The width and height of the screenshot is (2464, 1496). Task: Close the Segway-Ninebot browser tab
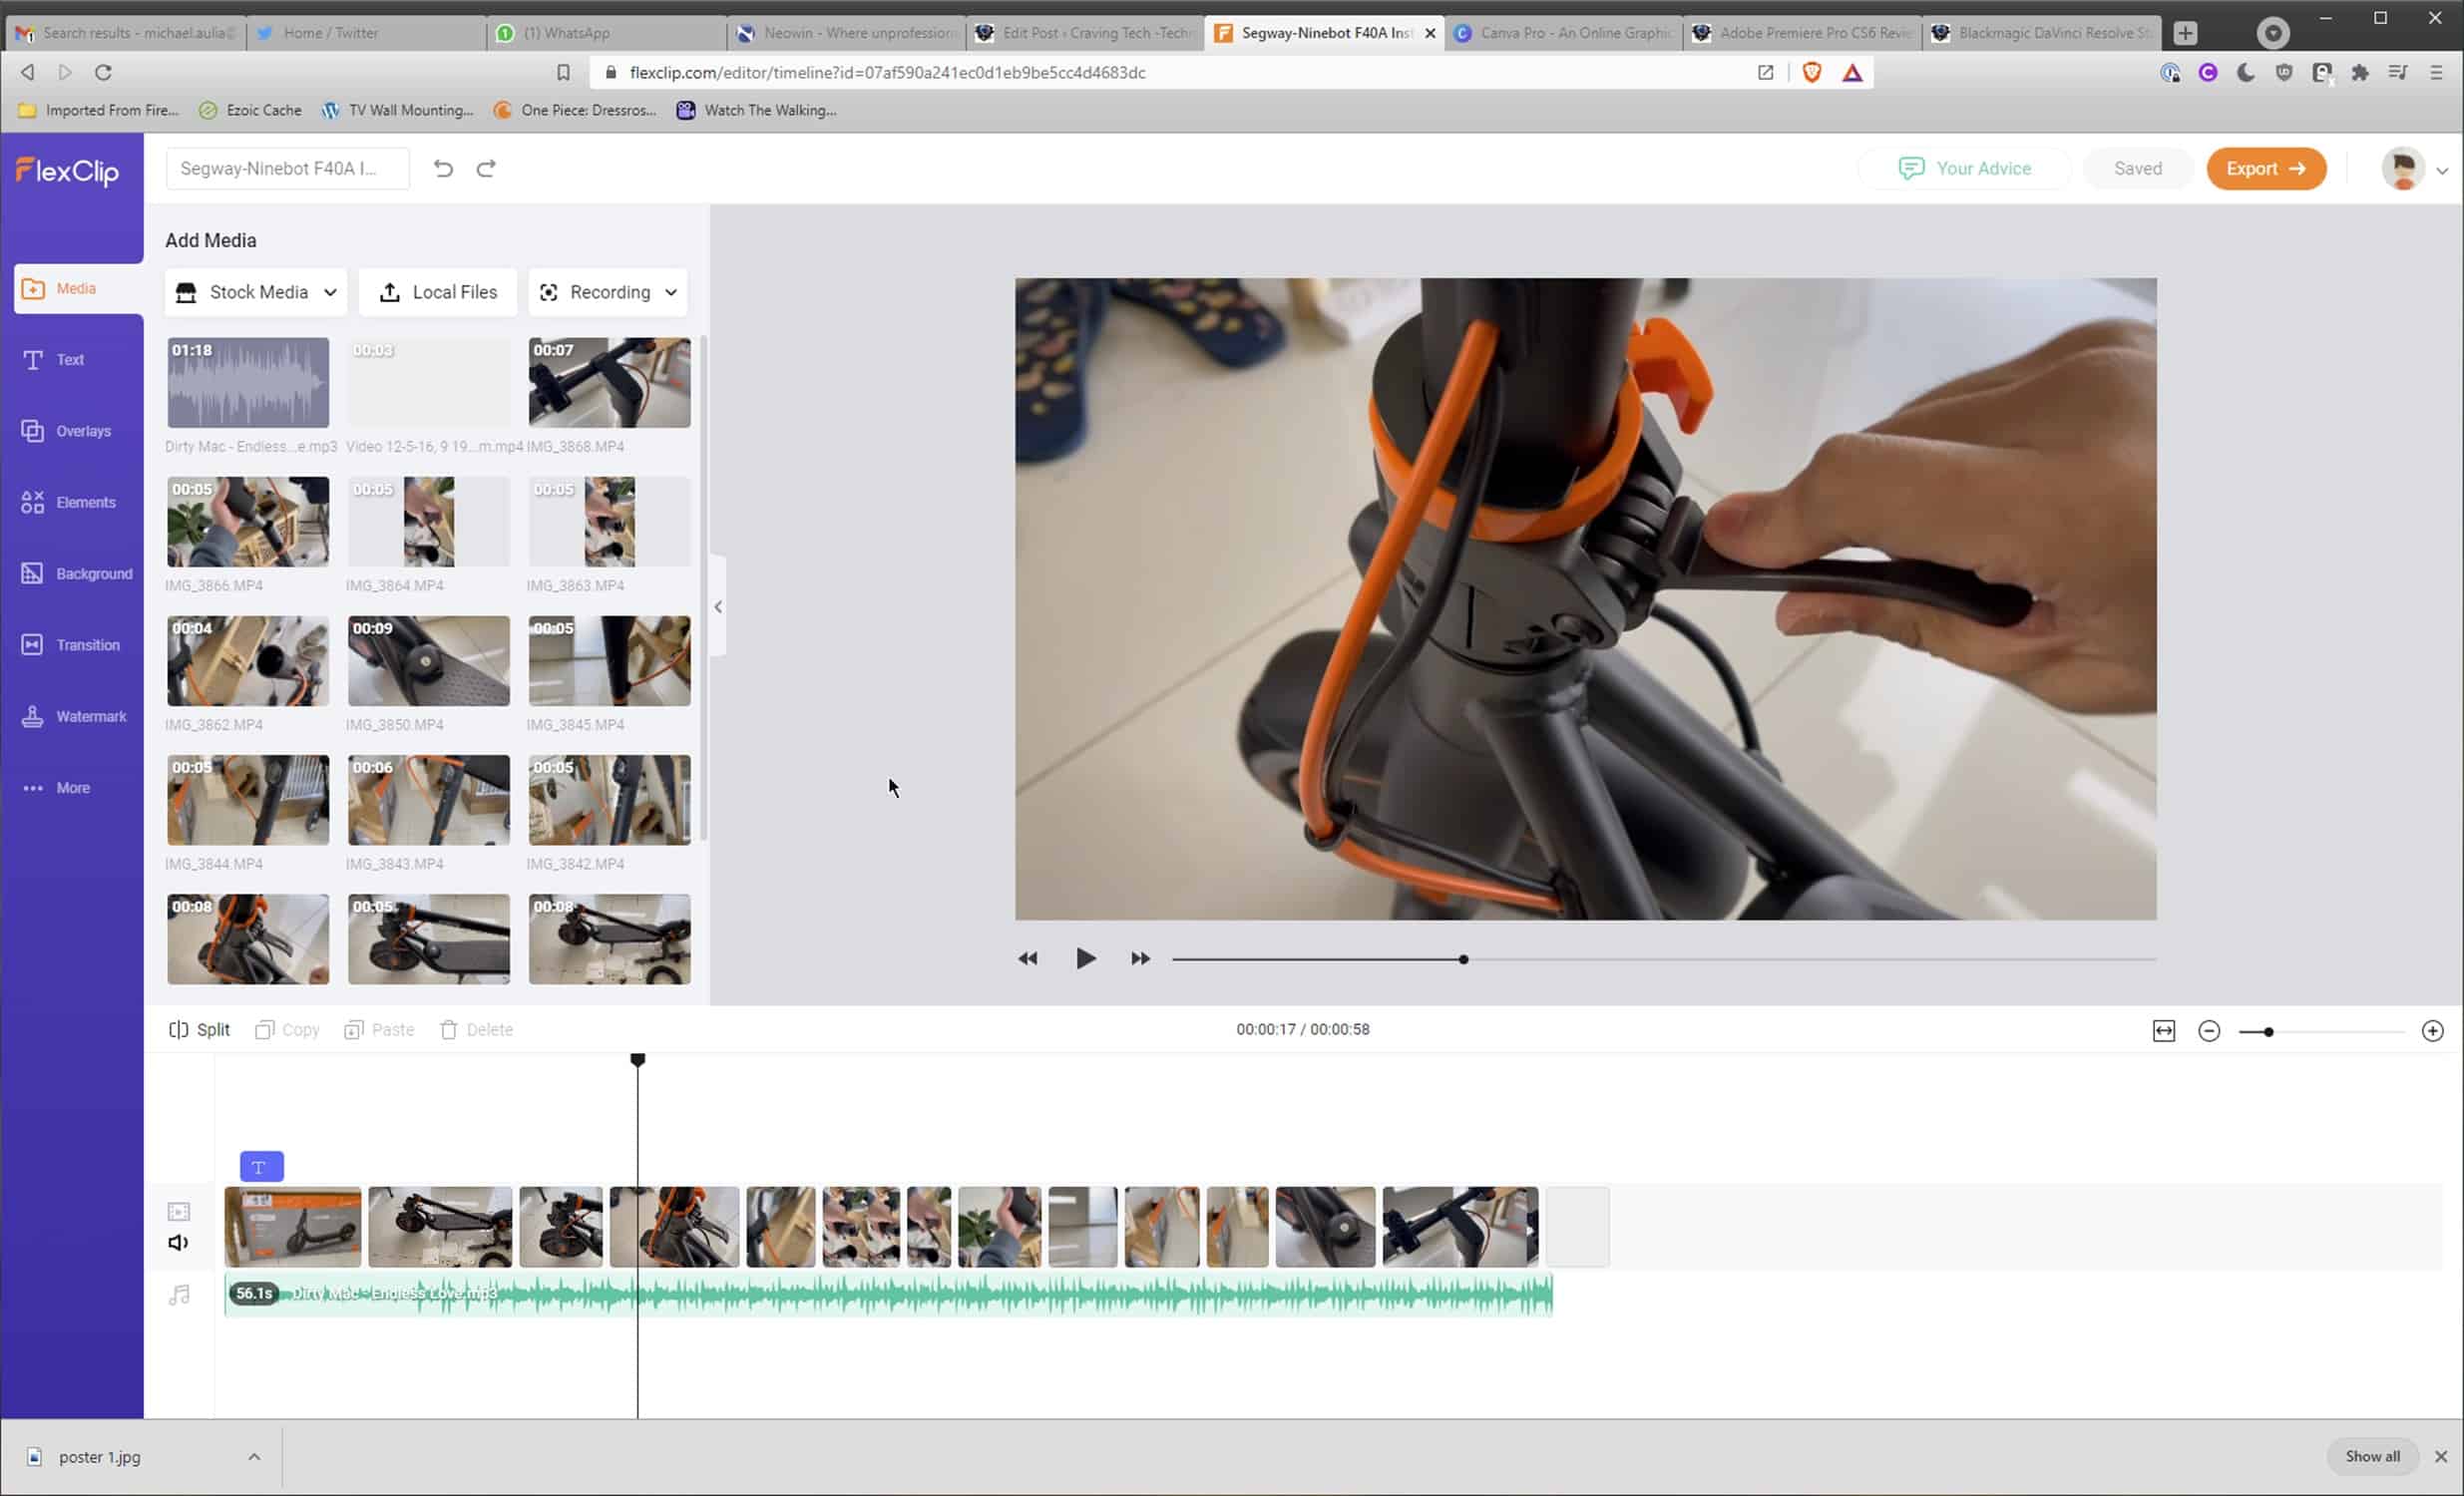click(x=1430, y=33)
